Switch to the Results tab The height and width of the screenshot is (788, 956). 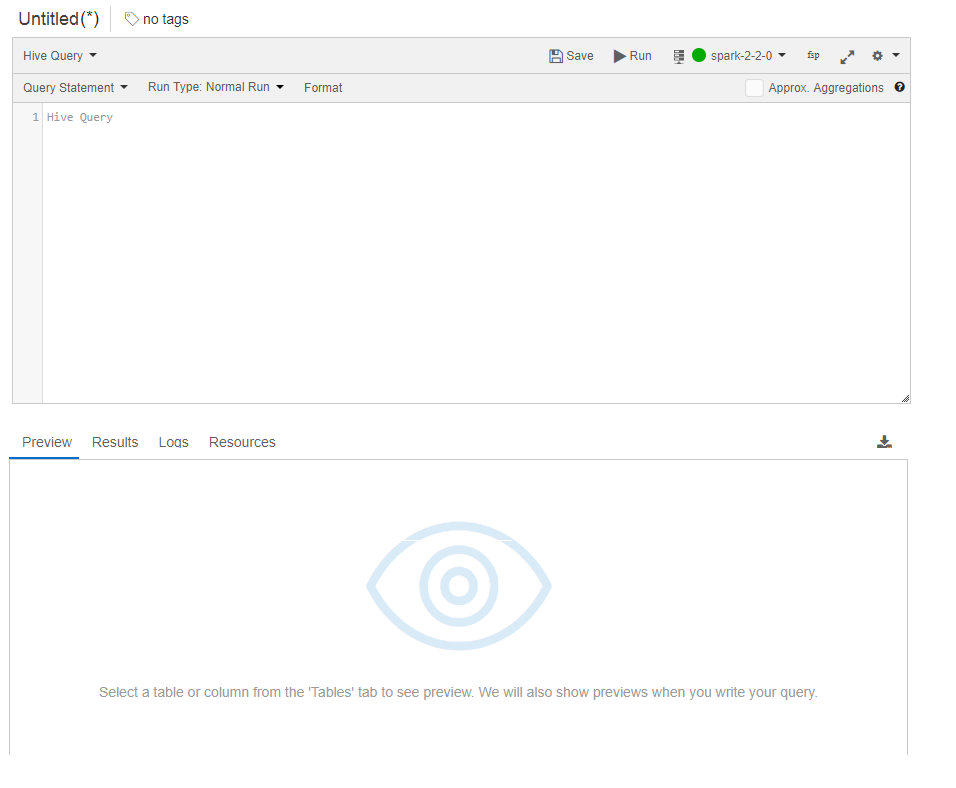[115, 442]
